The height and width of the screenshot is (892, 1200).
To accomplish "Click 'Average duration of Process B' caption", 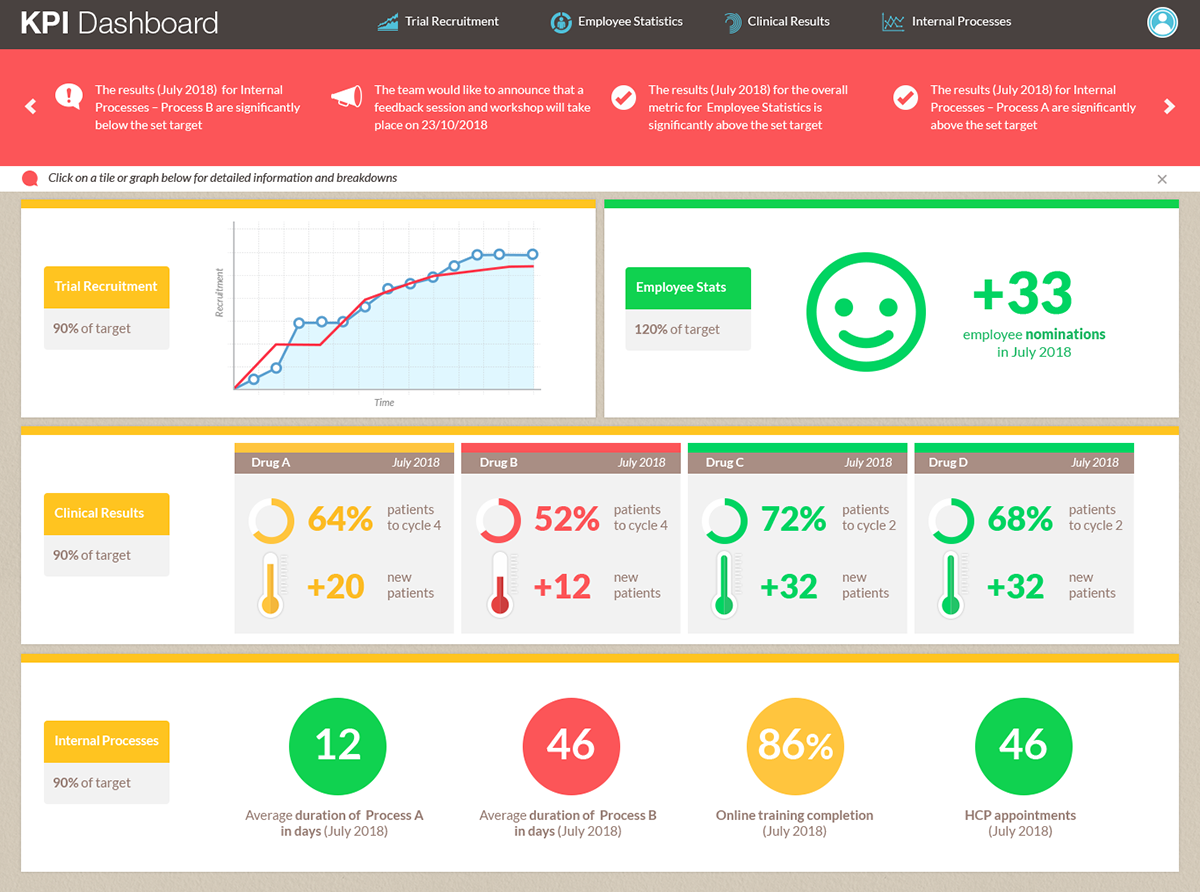I will pos(568,823).
